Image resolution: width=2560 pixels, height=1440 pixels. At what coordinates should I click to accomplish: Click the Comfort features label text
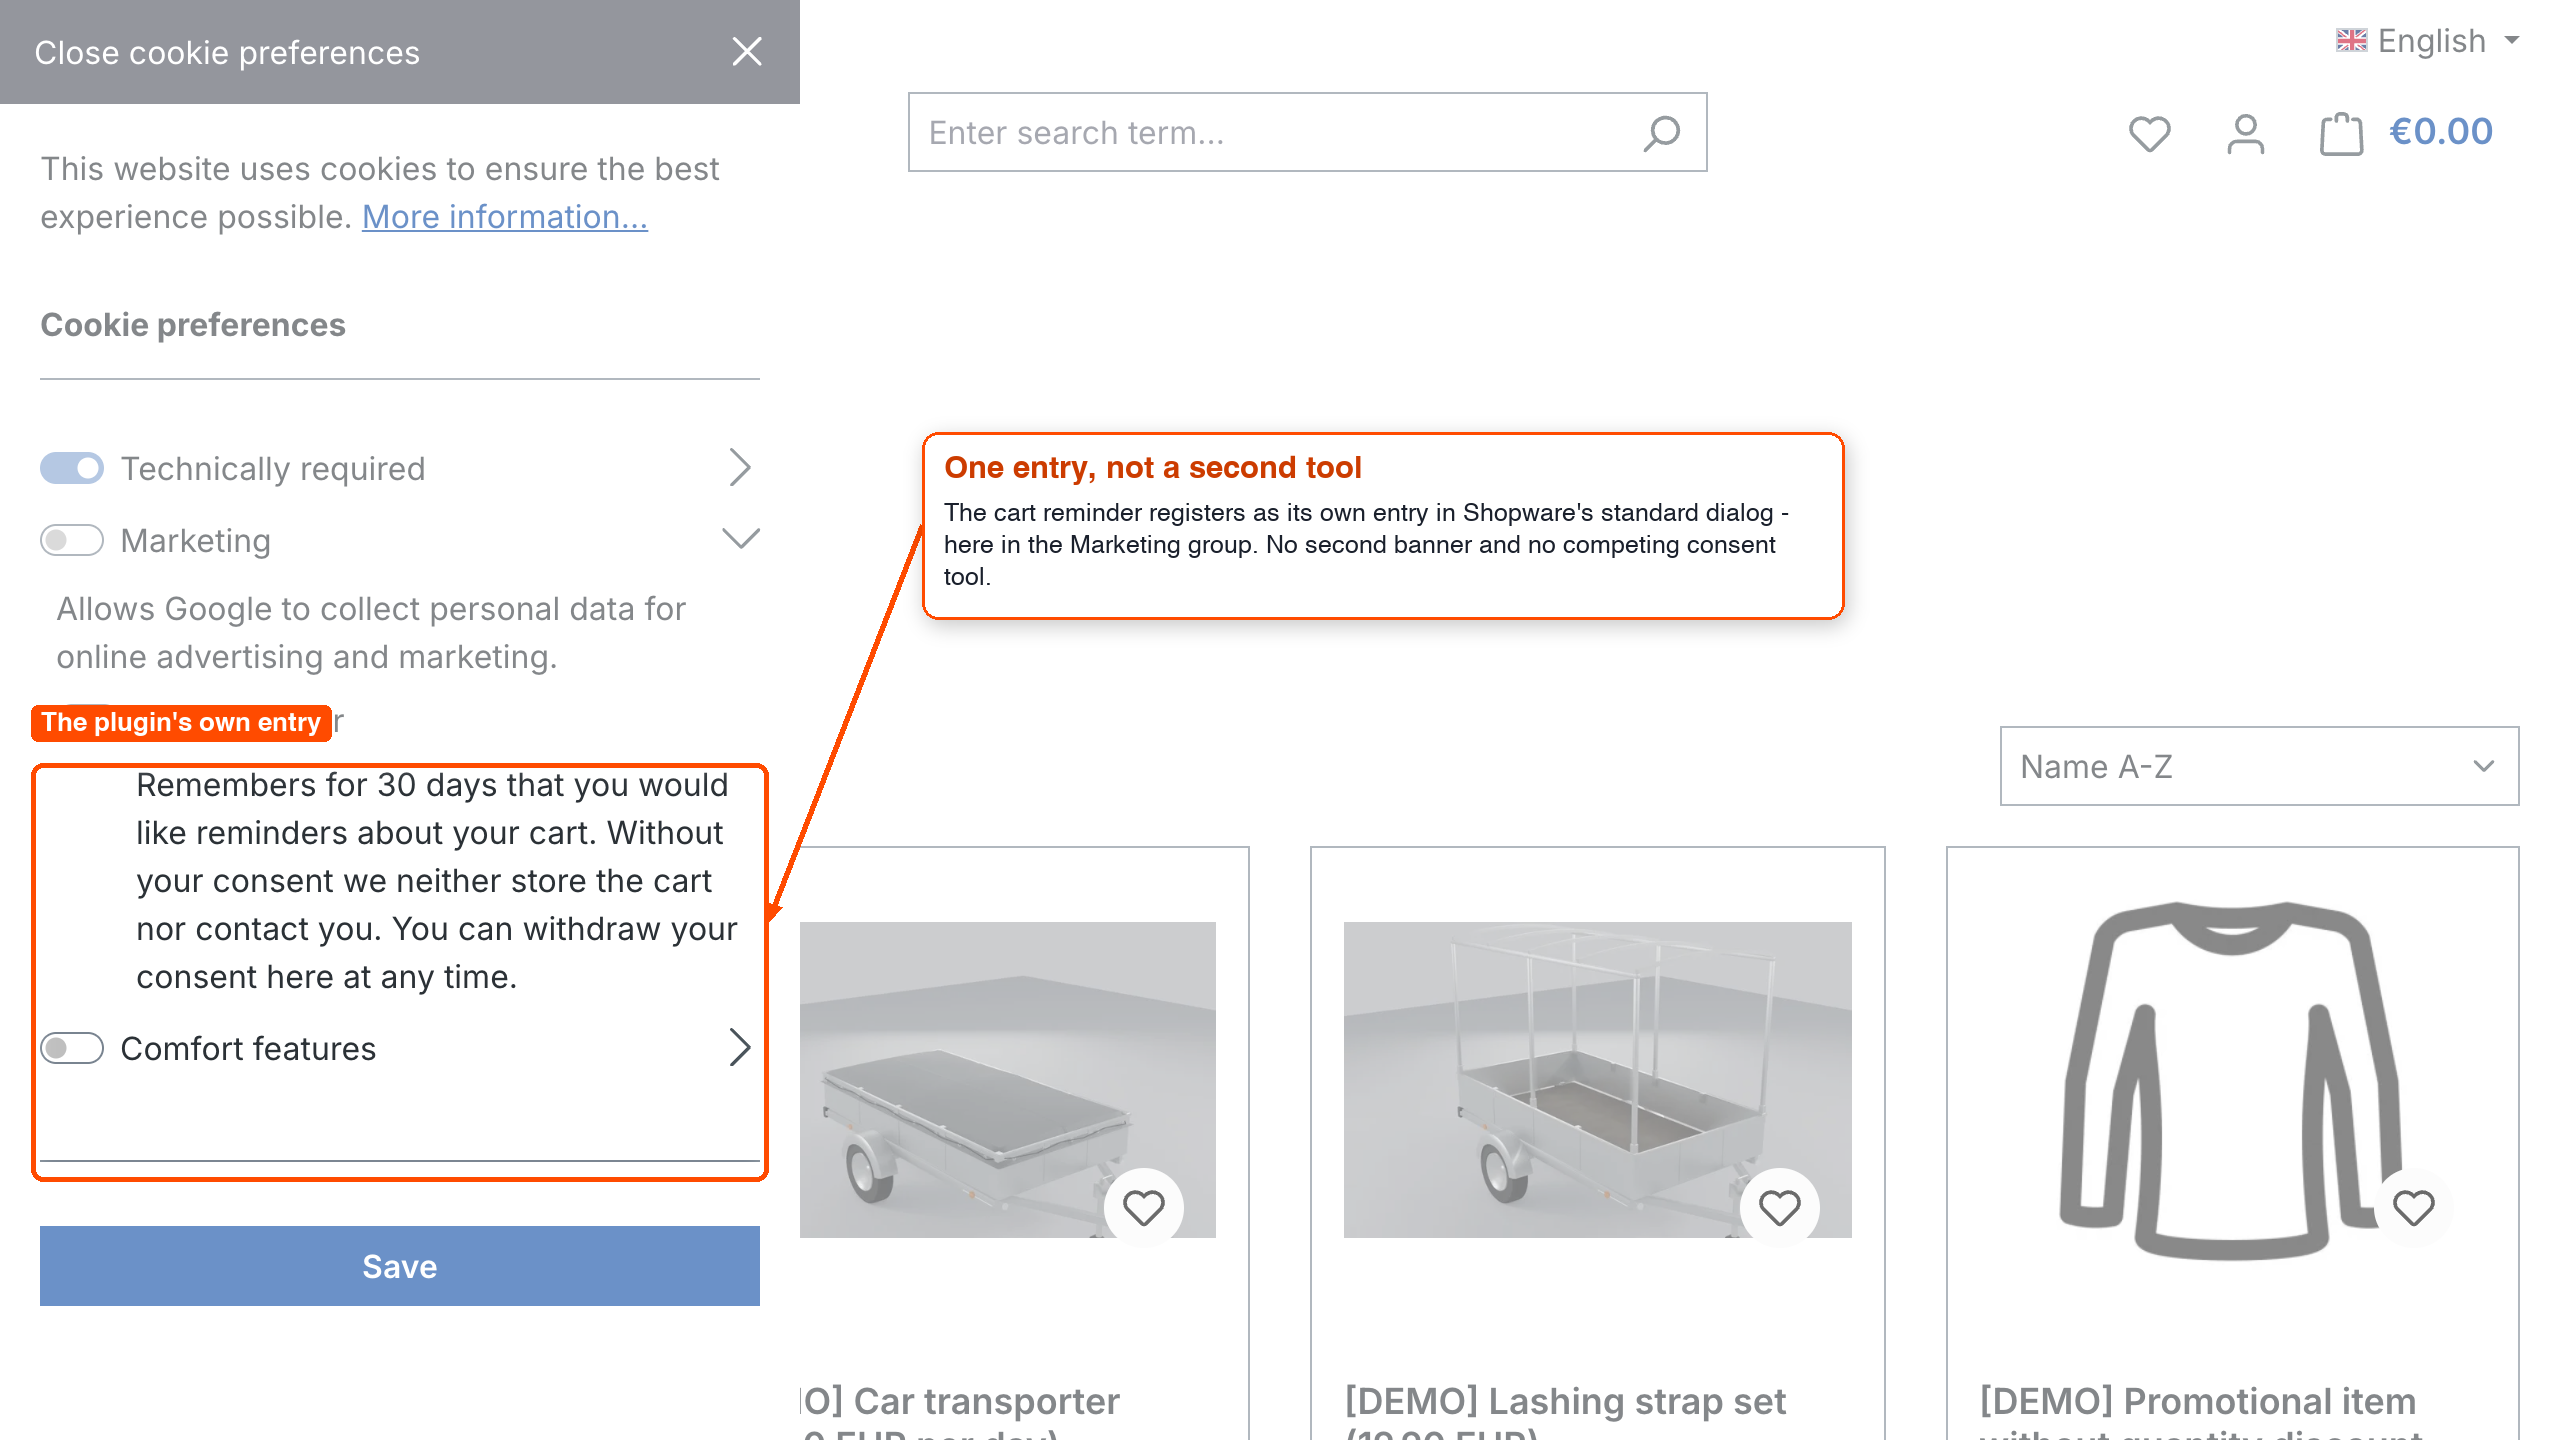(248, 1049)
